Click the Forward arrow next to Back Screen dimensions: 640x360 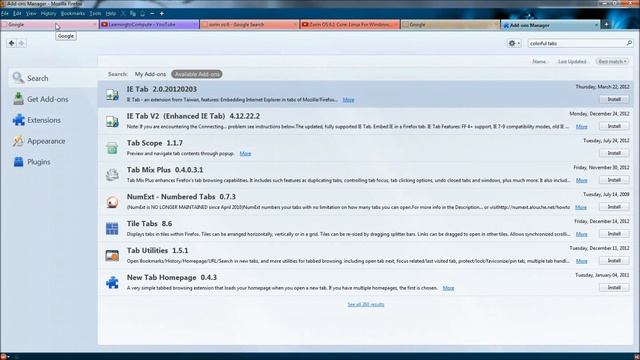coord(21,43)
